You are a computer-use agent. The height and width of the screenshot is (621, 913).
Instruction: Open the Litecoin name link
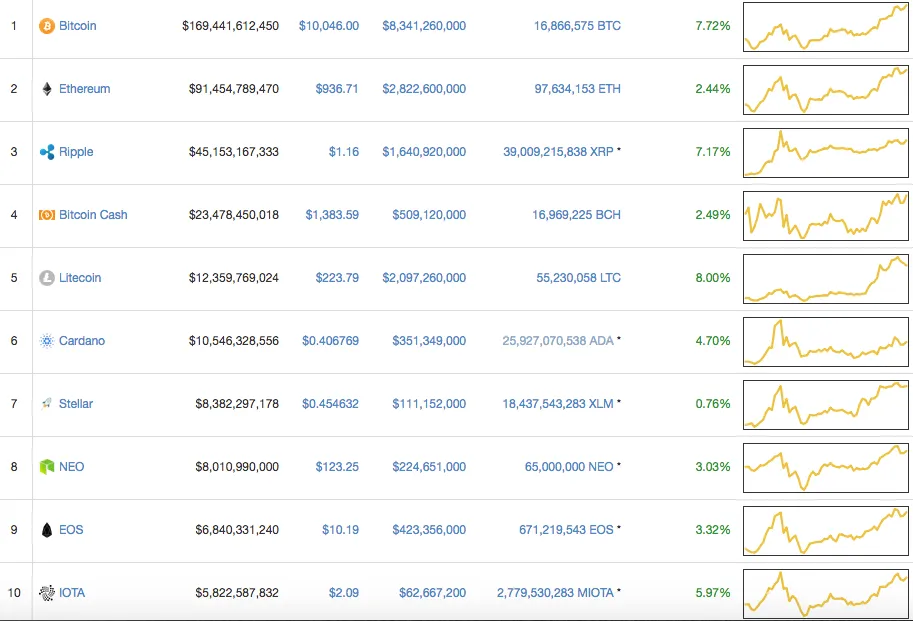80,278
